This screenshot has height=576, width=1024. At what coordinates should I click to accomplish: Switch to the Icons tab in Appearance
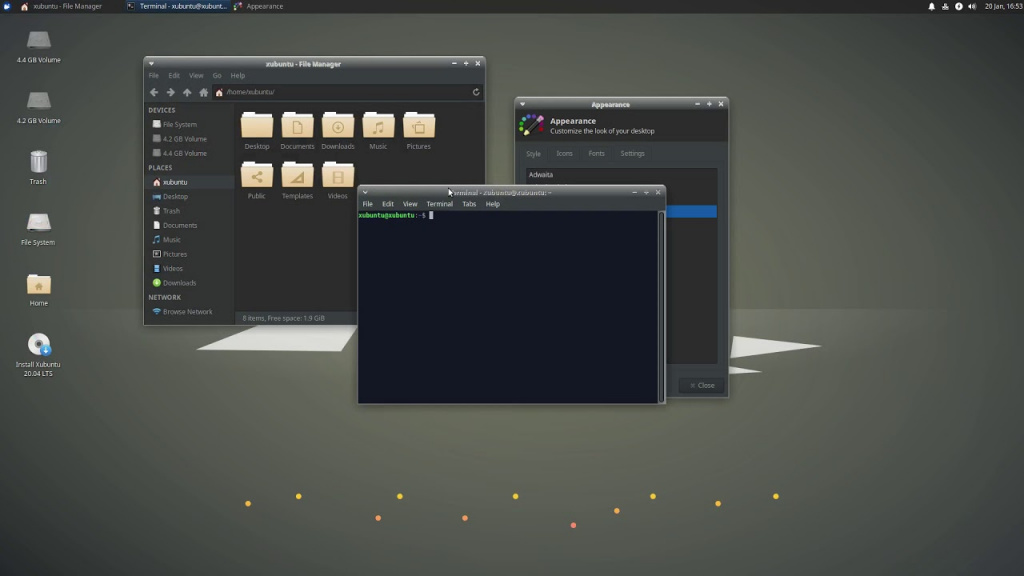tap(564, 153)
